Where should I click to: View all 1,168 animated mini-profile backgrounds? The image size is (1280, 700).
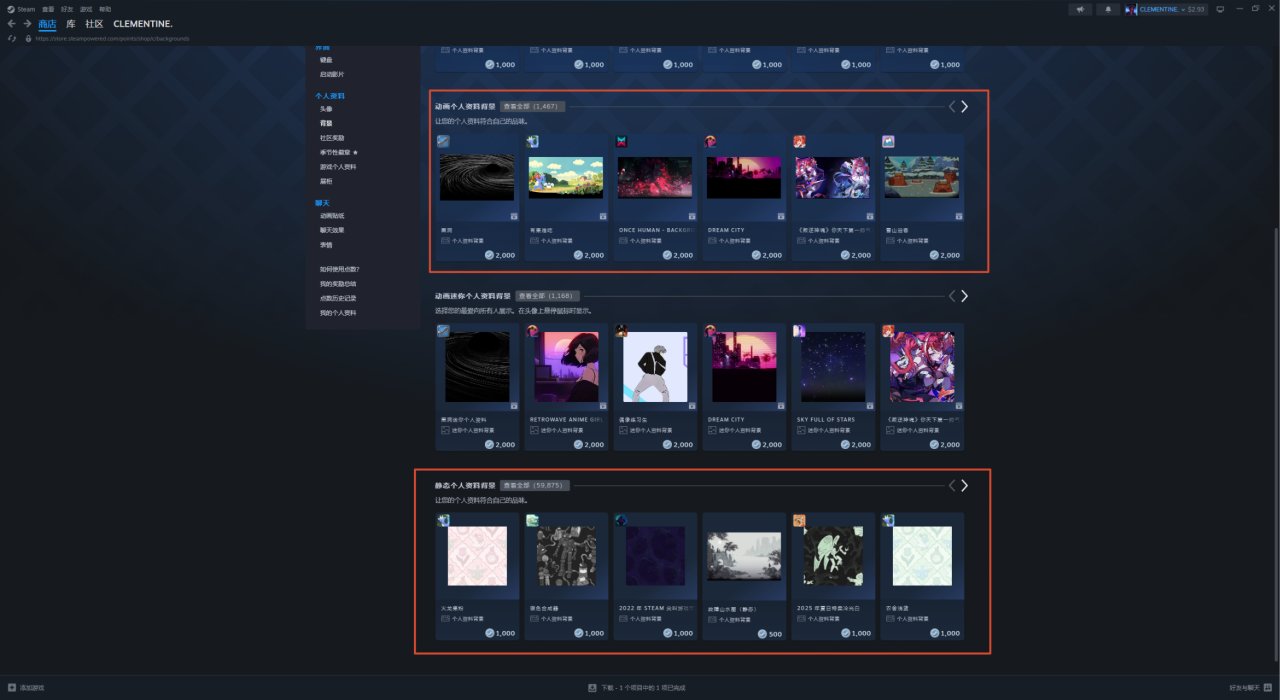click(546, 296)
